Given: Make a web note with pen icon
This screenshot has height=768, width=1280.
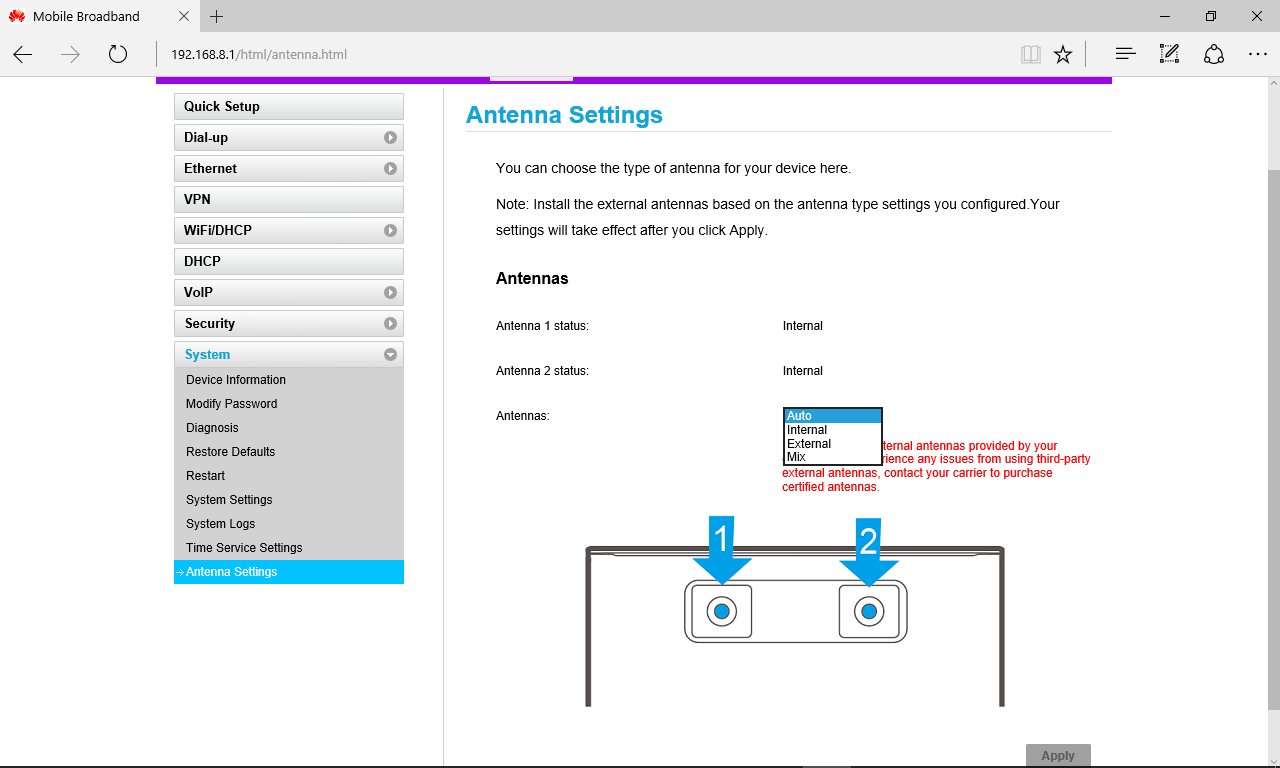Looking at the screenshot, I should tap(1169, 55).
